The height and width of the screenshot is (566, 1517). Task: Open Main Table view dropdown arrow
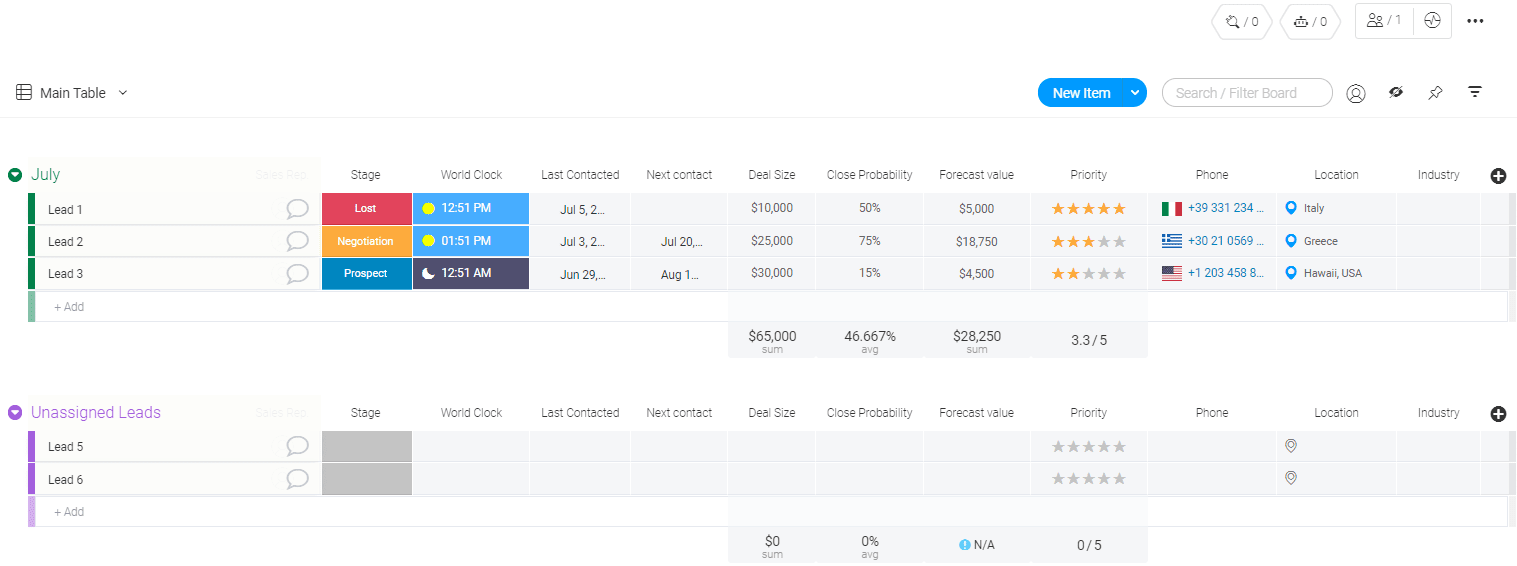(x=123, y=93)
